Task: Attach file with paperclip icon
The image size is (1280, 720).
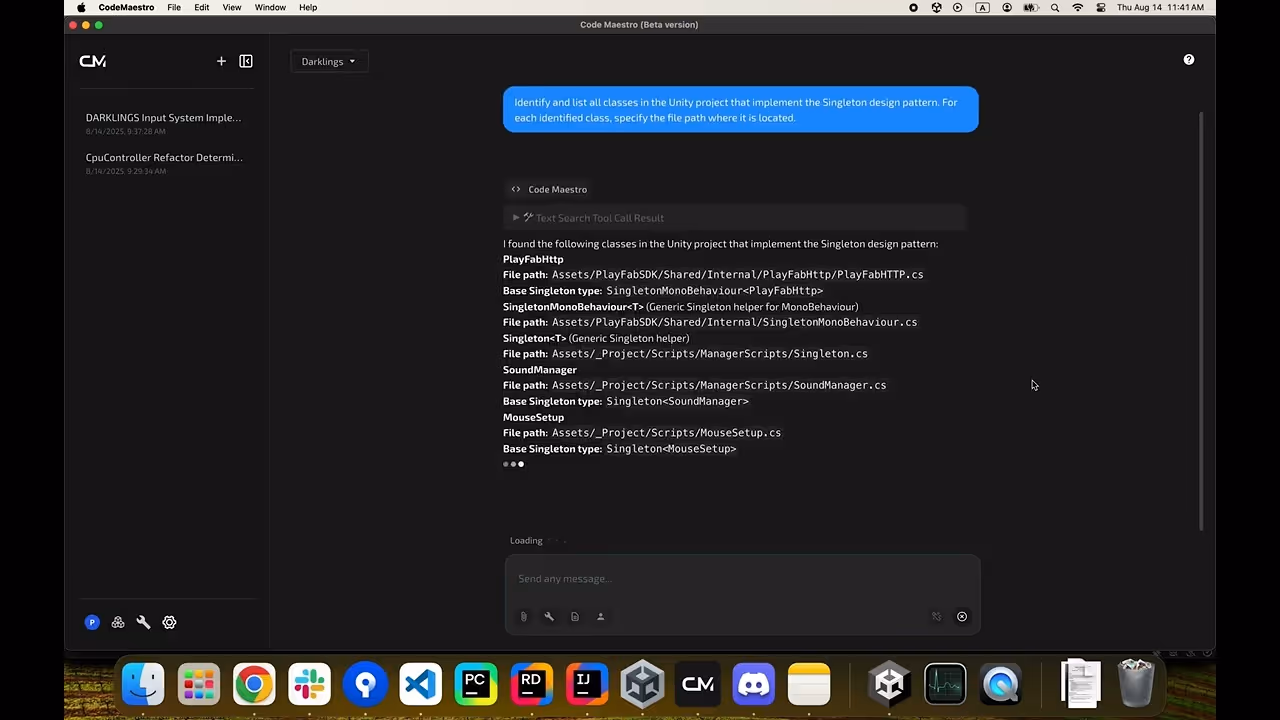Action: 523,617
